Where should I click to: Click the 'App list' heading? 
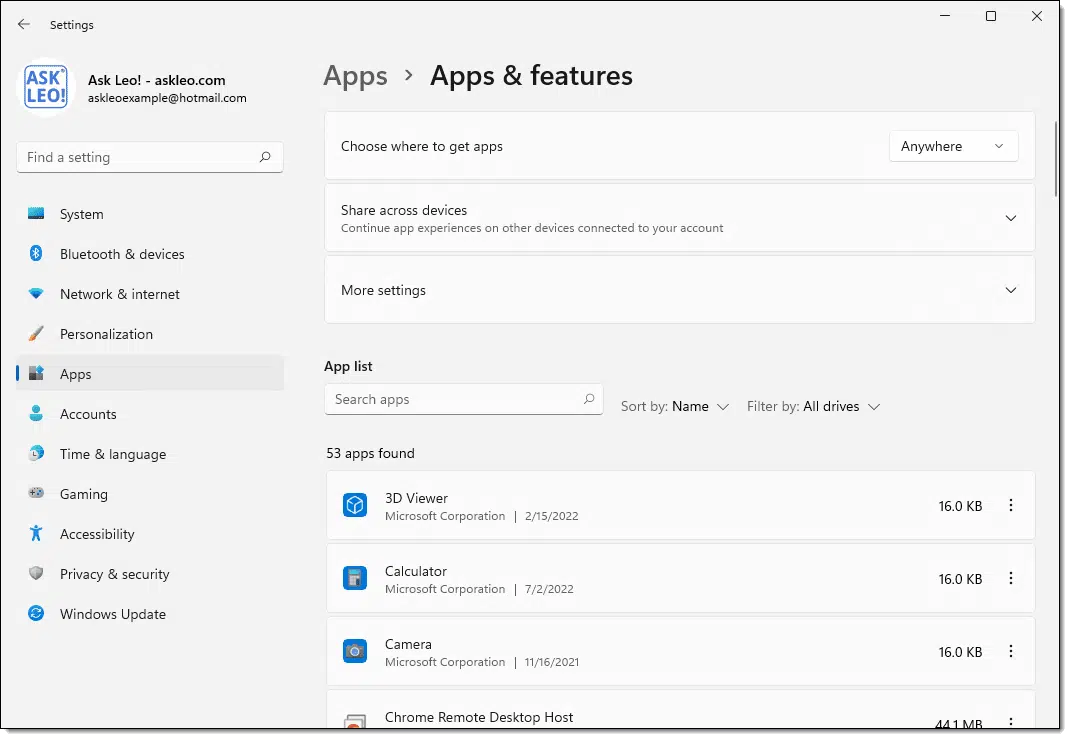coord(349,367)
